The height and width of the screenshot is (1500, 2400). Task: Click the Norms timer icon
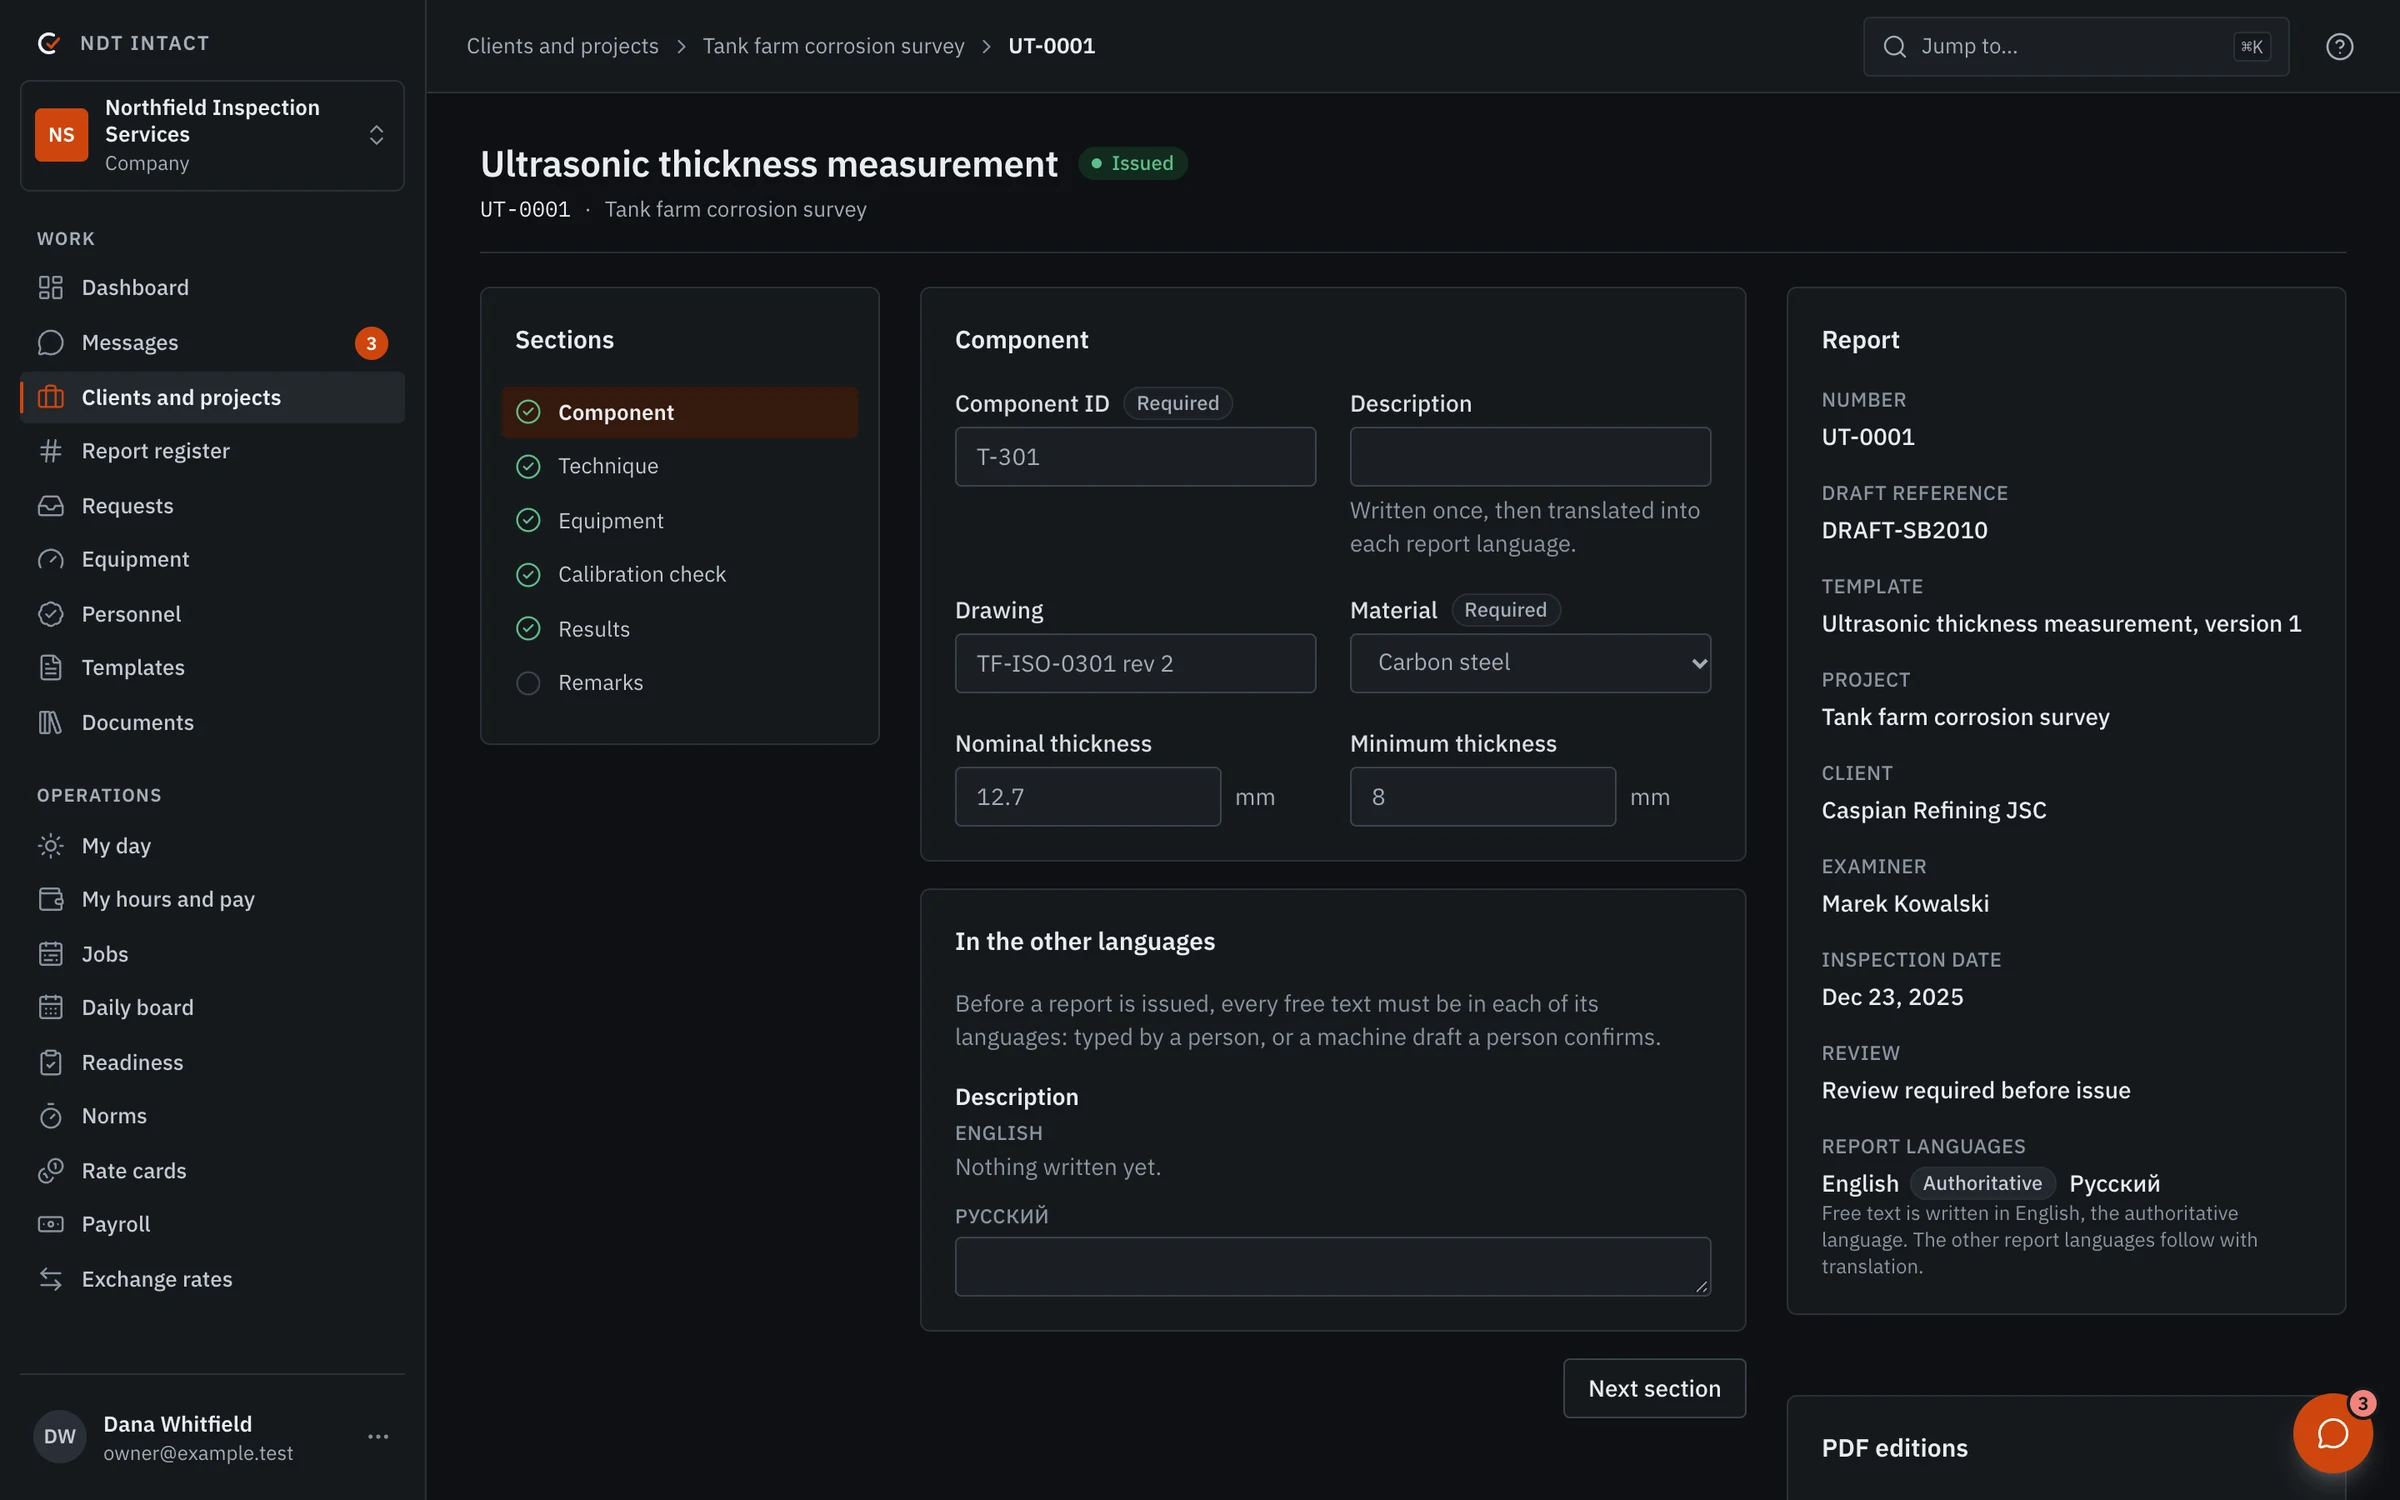pos(50,1116)
